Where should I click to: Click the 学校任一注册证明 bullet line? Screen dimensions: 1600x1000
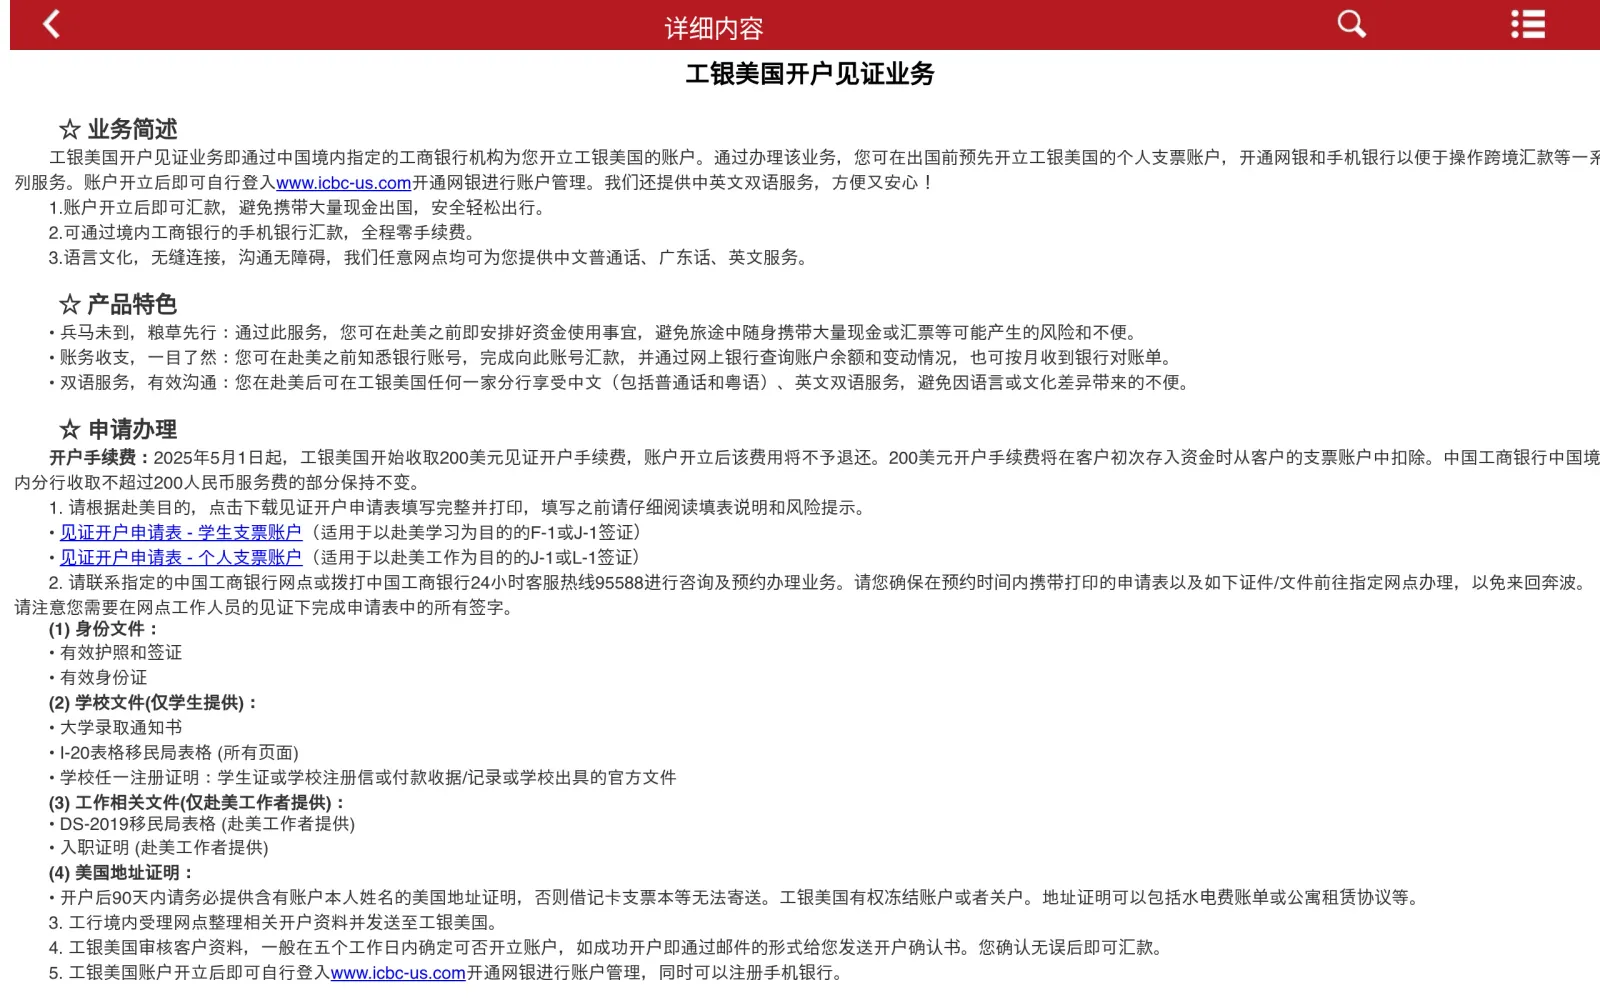click(363, 778)
